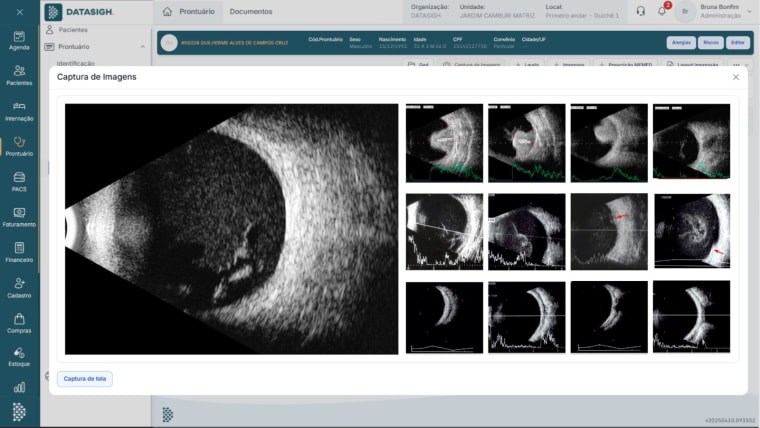
Task: Click the DATASIGH header logo
Action: coord(79,12)
